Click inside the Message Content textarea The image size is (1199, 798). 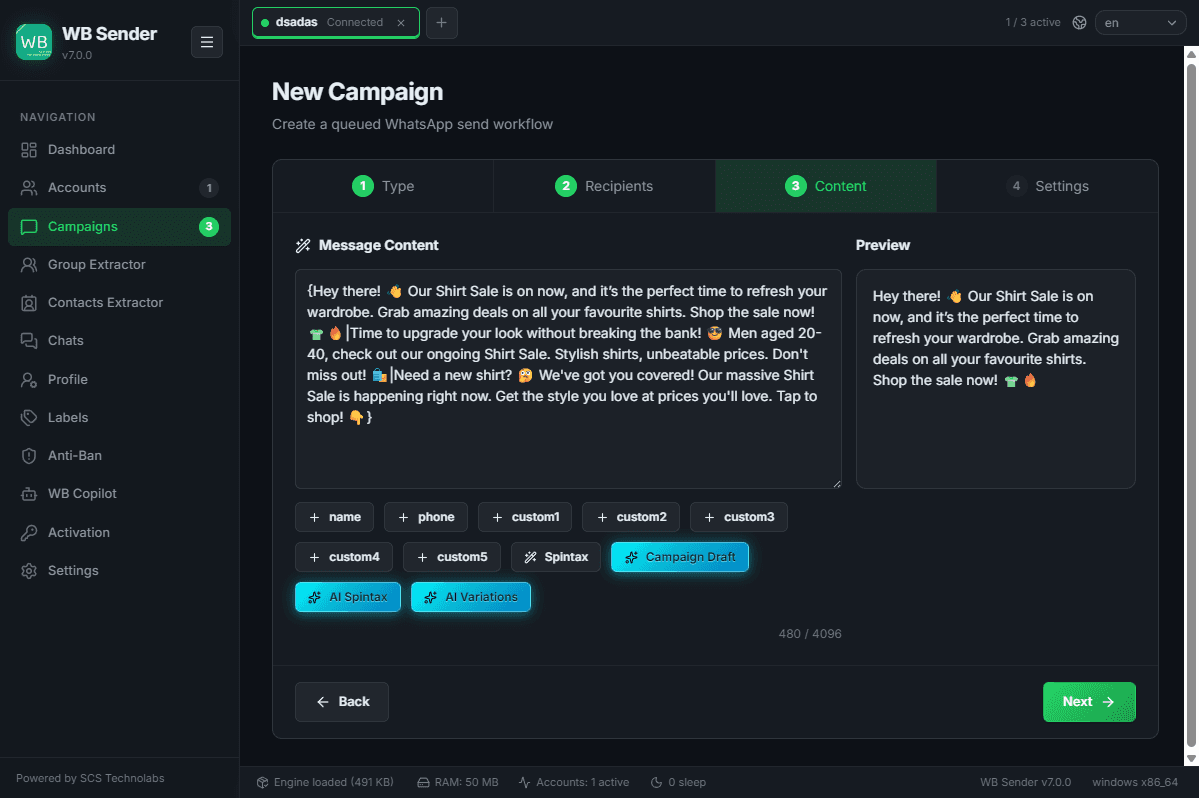568,379
